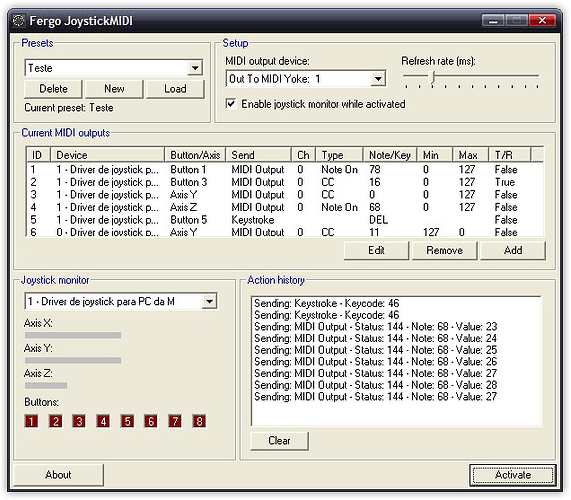Click joystick button indicator 1
Screen dimensions: 571x500
31,421
